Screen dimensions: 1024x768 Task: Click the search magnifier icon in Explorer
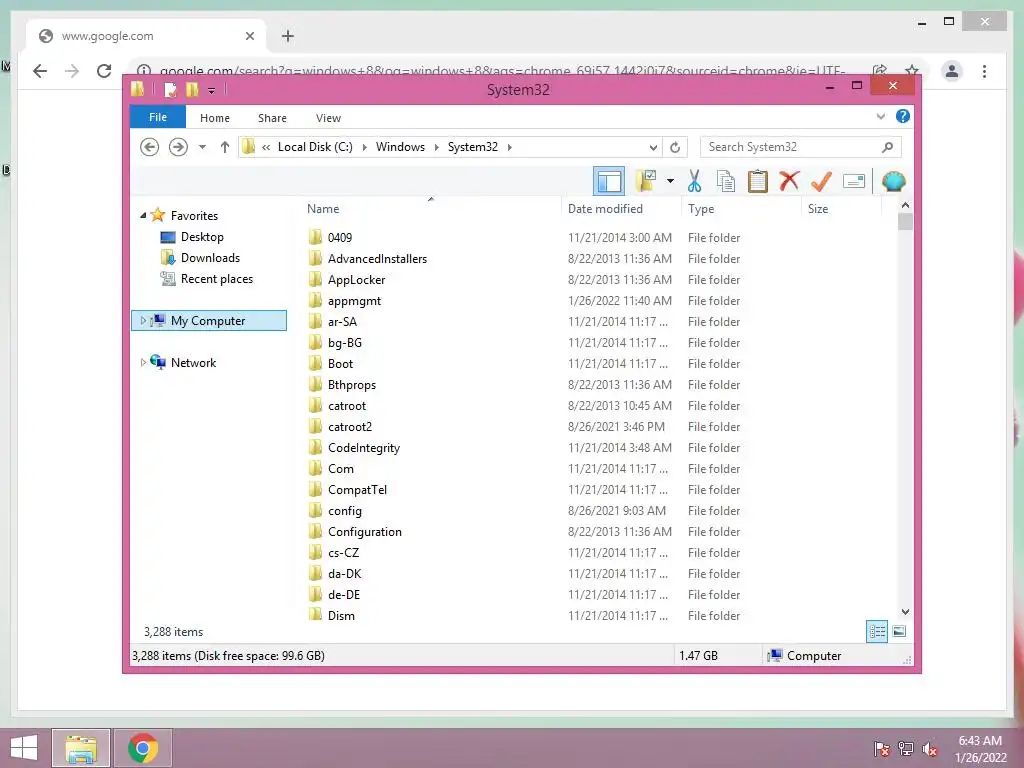click(887, 147)
